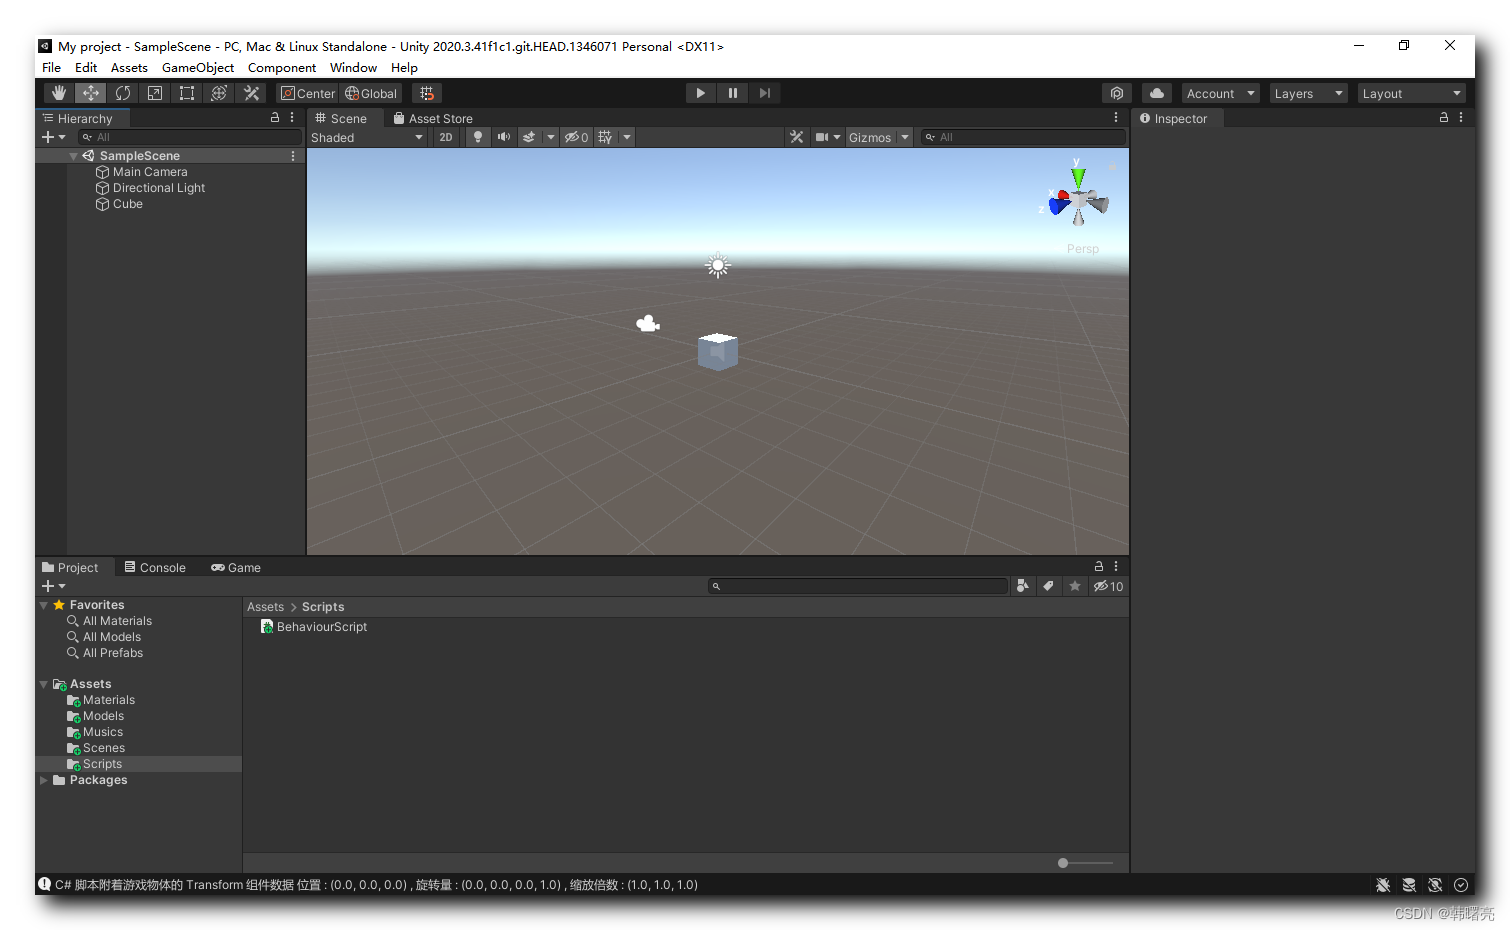This screenshot has height=930, width=1510.
Task: Expand the Packages folder
Action: [43, 780]
